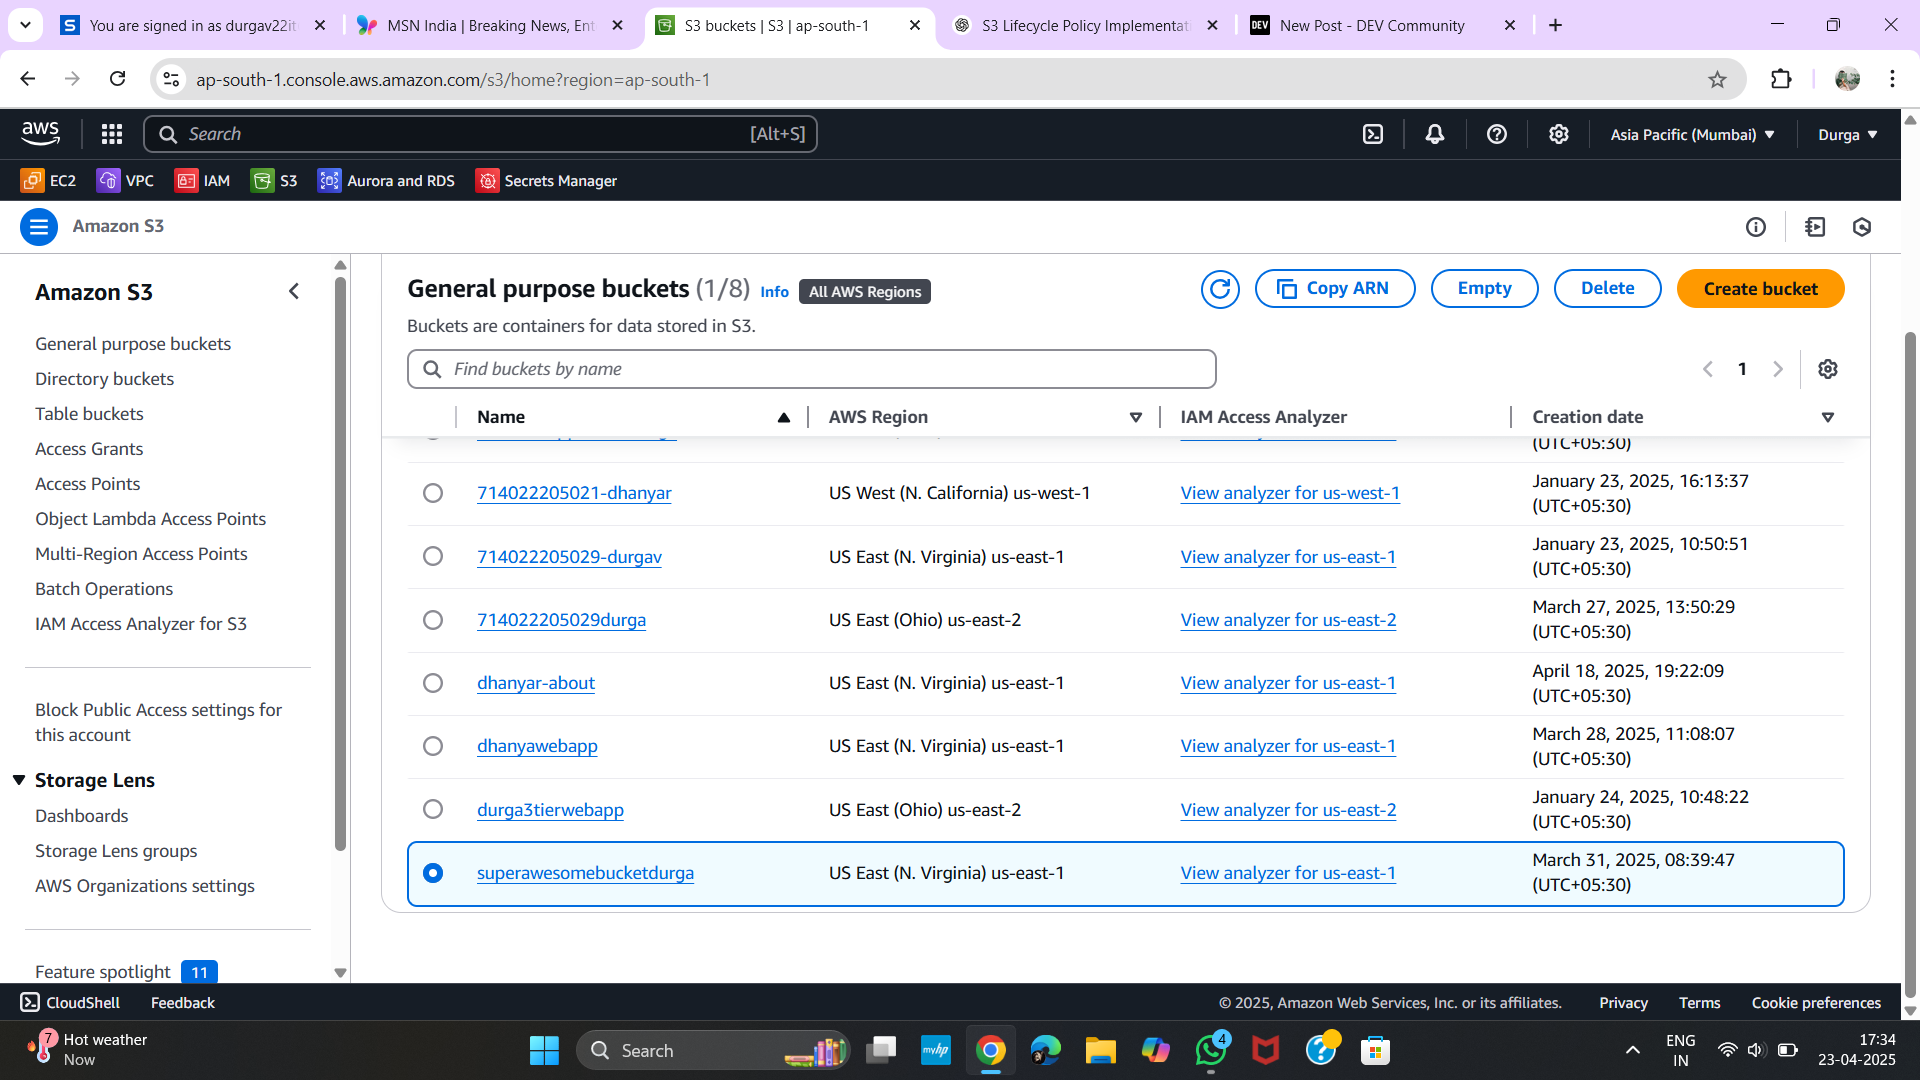Screen dimensions: 1920x1080
Task: Sort buckets by AWS Region column arrow
Action: [x=1136, y=417]
